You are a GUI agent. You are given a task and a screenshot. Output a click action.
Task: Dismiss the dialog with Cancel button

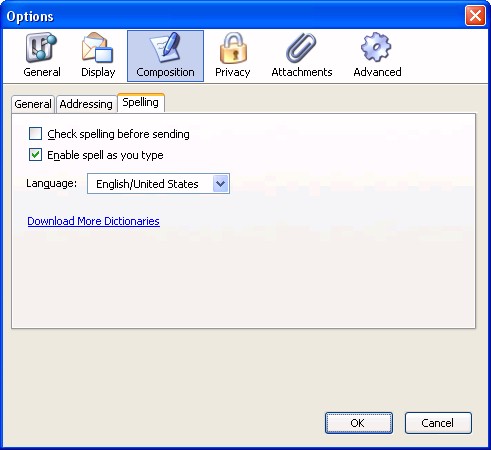[438, 423]
